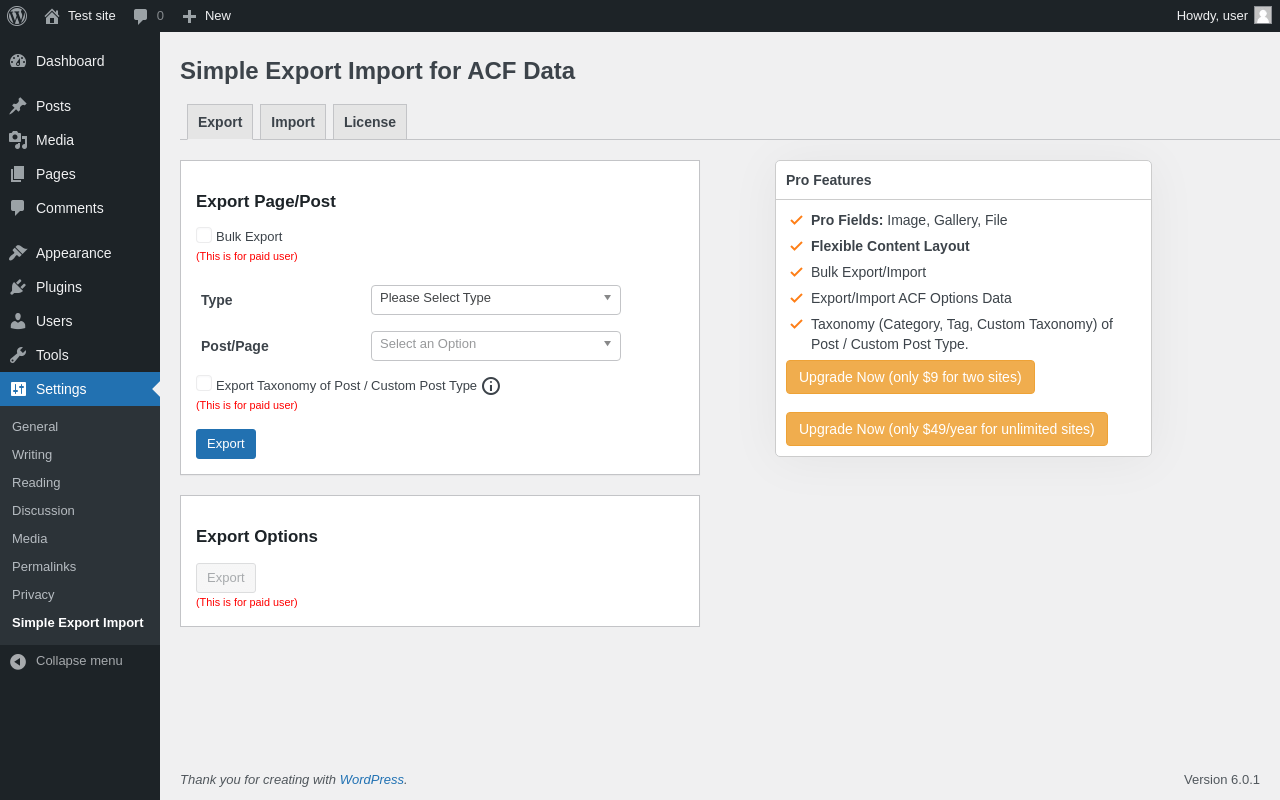Follow the WordPress footer link
1280x800 pixels.
tap(371, 779)
